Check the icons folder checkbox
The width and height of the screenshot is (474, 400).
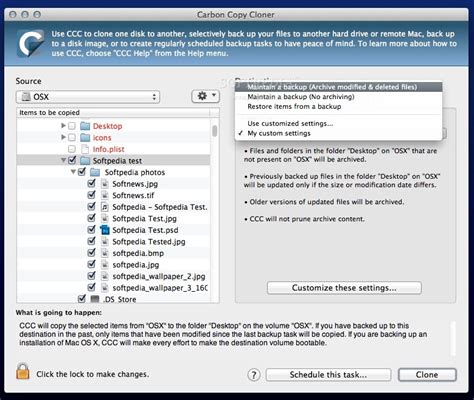pos(72,137)
